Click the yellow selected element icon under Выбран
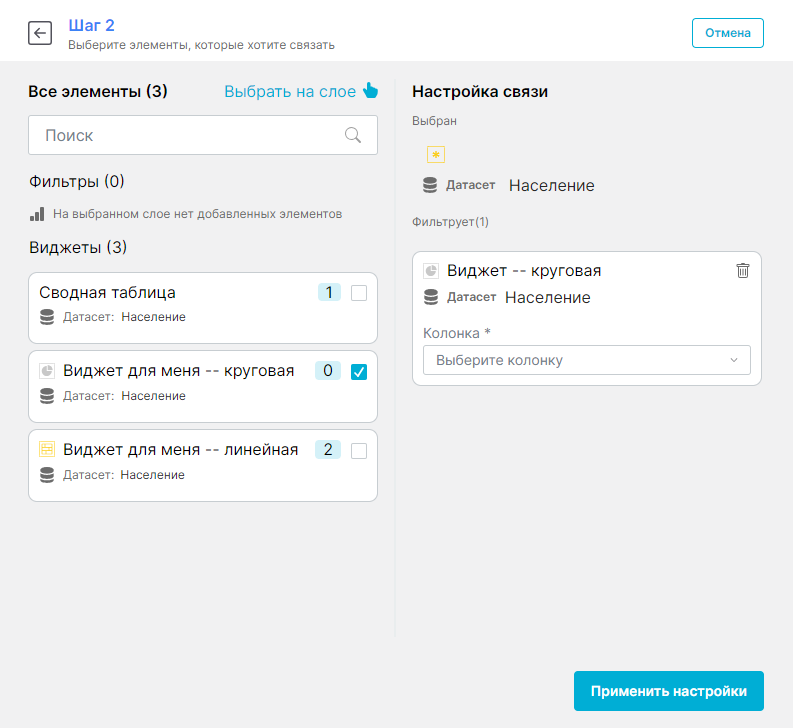Screen dimensions: 793x728 [435, 154]
